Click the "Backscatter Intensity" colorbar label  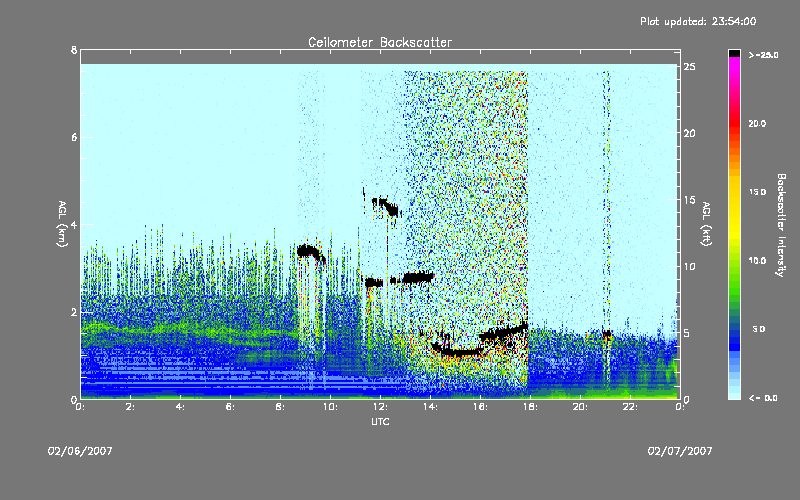point(781,225)
